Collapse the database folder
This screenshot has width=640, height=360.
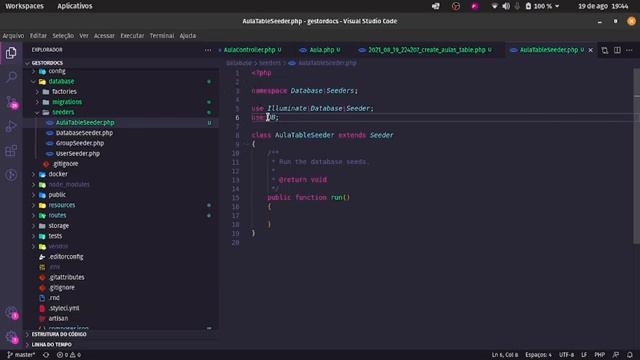(34, 82)
